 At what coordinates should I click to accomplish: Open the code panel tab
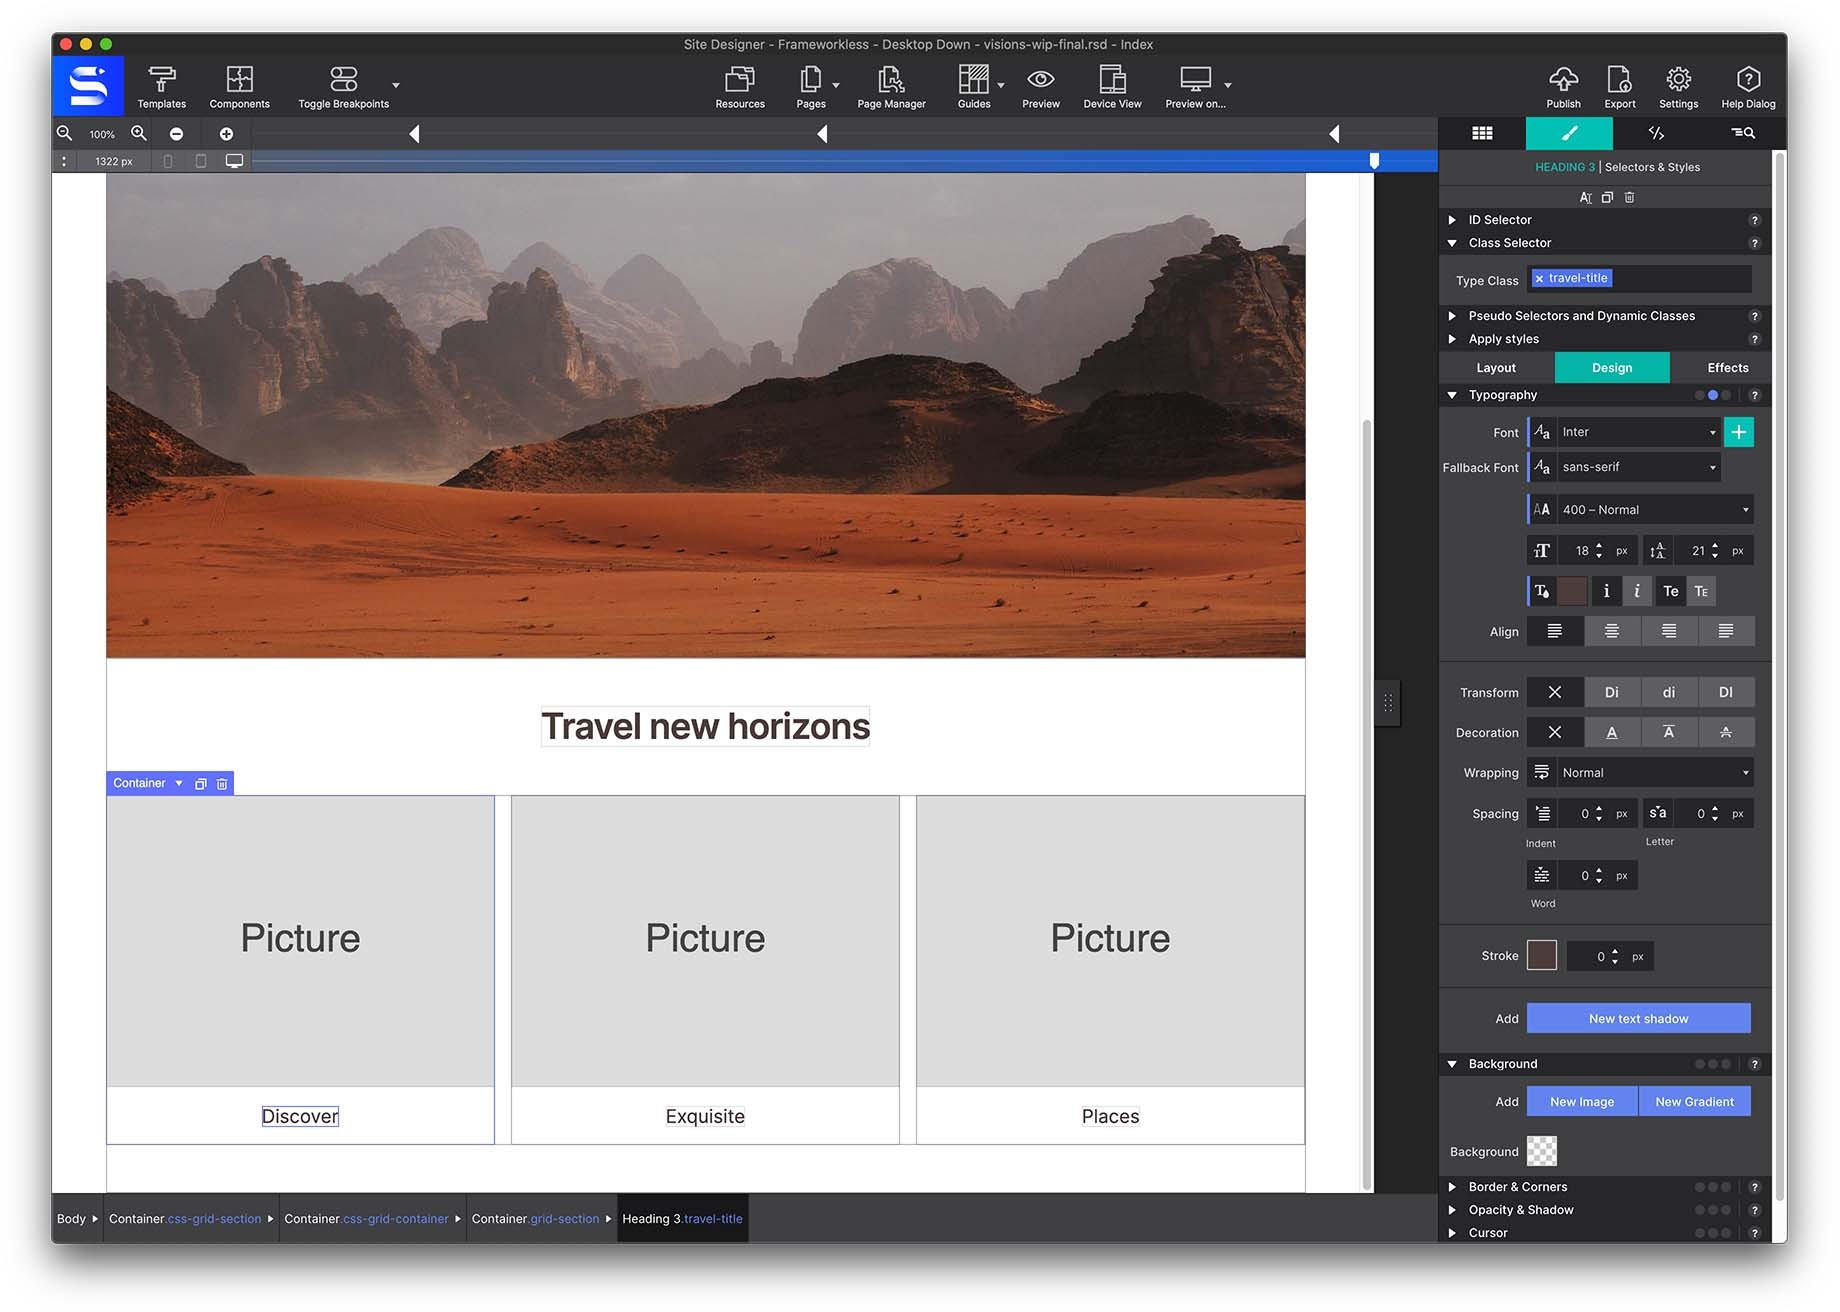(1656, 133)
